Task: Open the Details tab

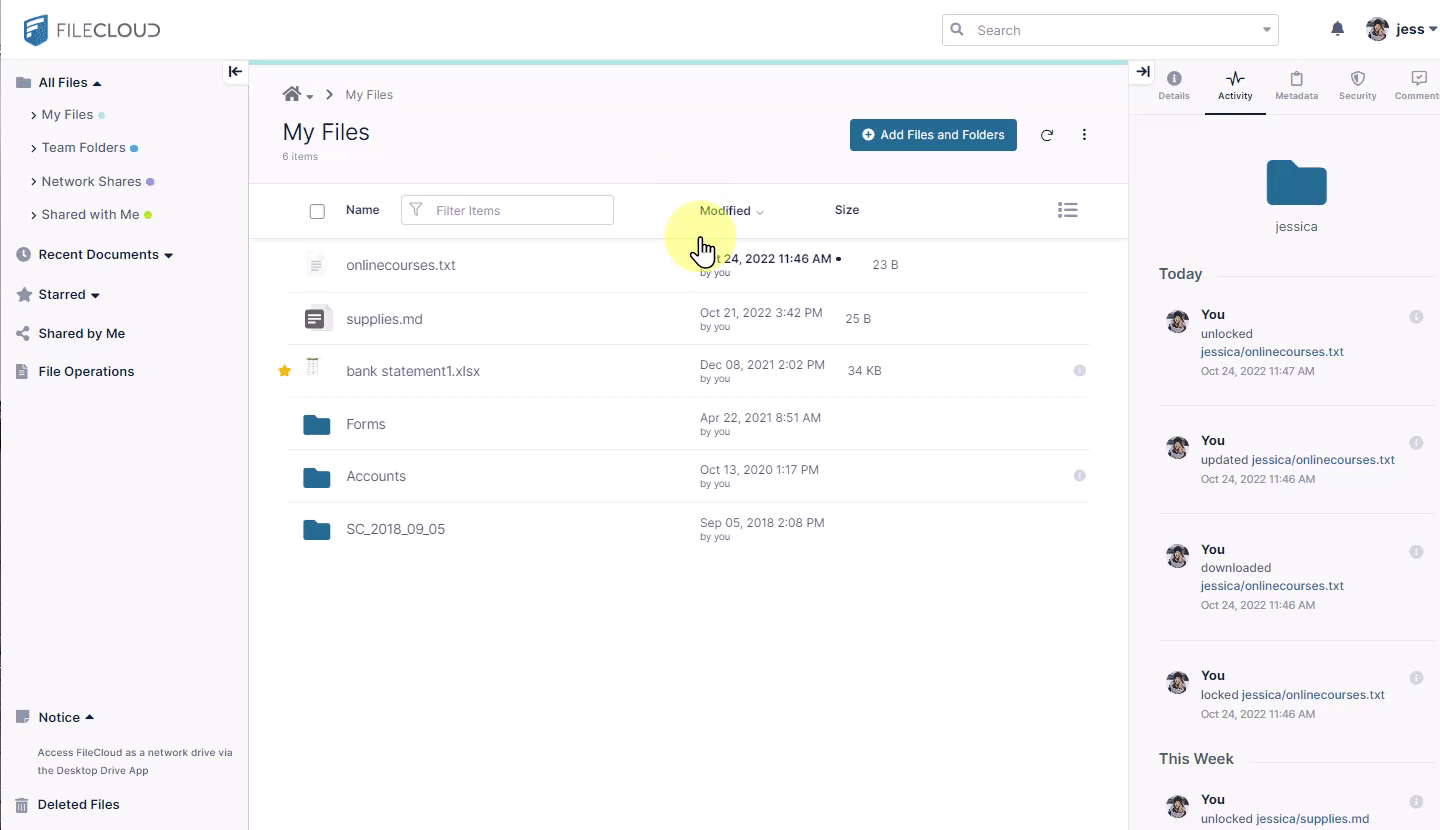Action: coord(1174,86)
